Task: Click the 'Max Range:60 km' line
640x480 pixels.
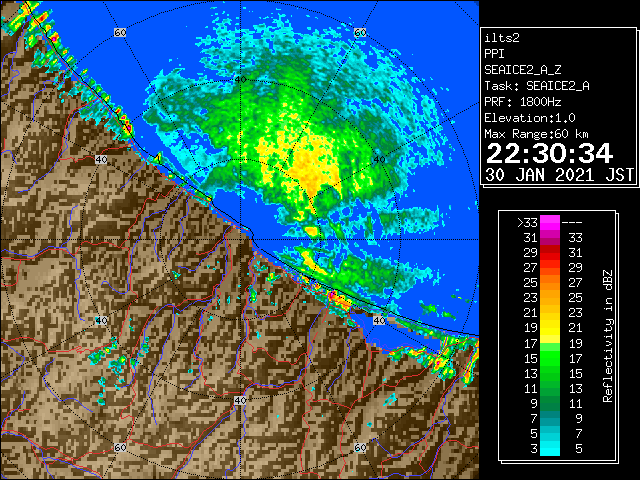Action: [x=537, y=134]
